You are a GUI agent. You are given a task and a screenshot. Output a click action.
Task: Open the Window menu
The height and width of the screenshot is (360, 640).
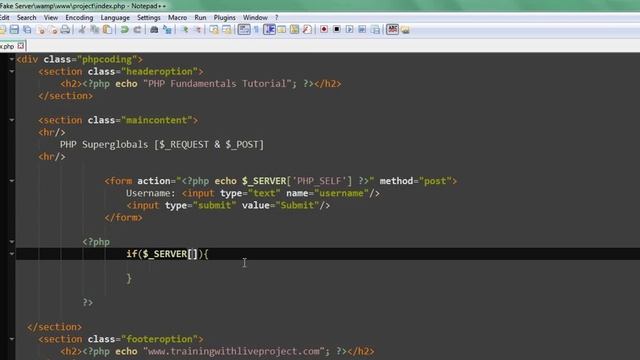(255, 18)
